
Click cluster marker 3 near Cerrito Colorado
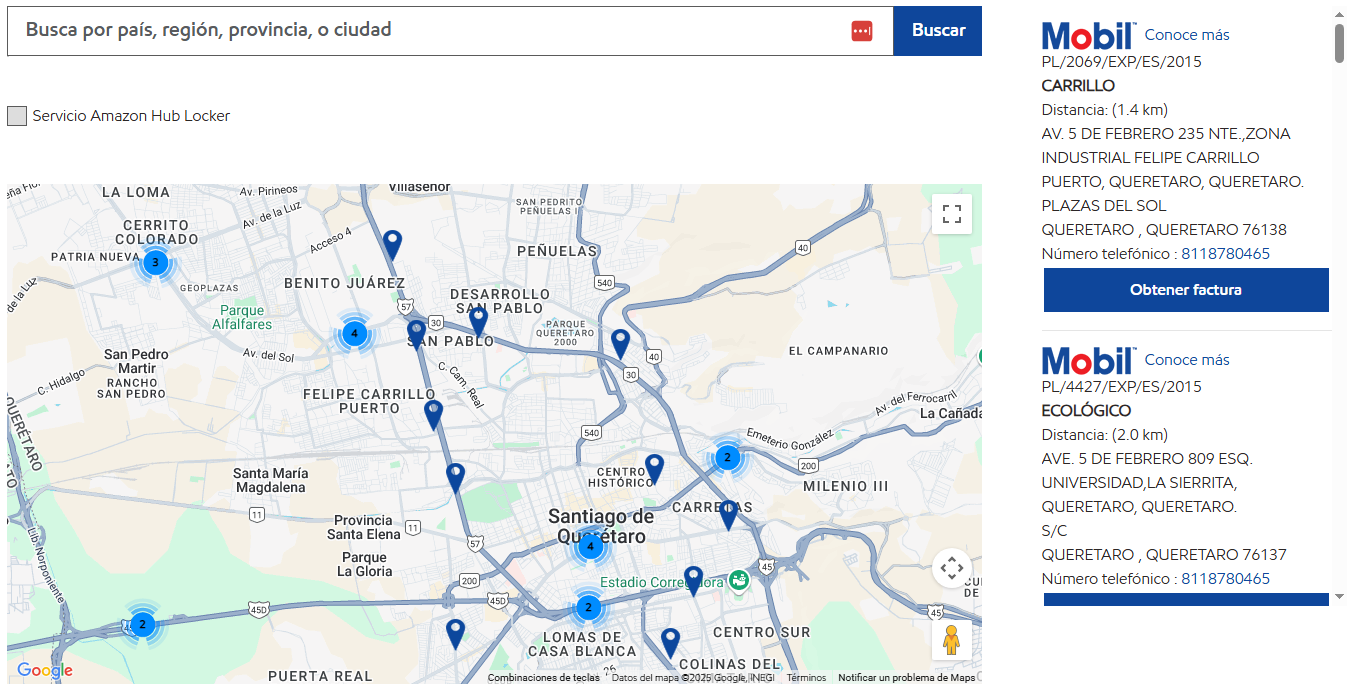tap(155, 262)
